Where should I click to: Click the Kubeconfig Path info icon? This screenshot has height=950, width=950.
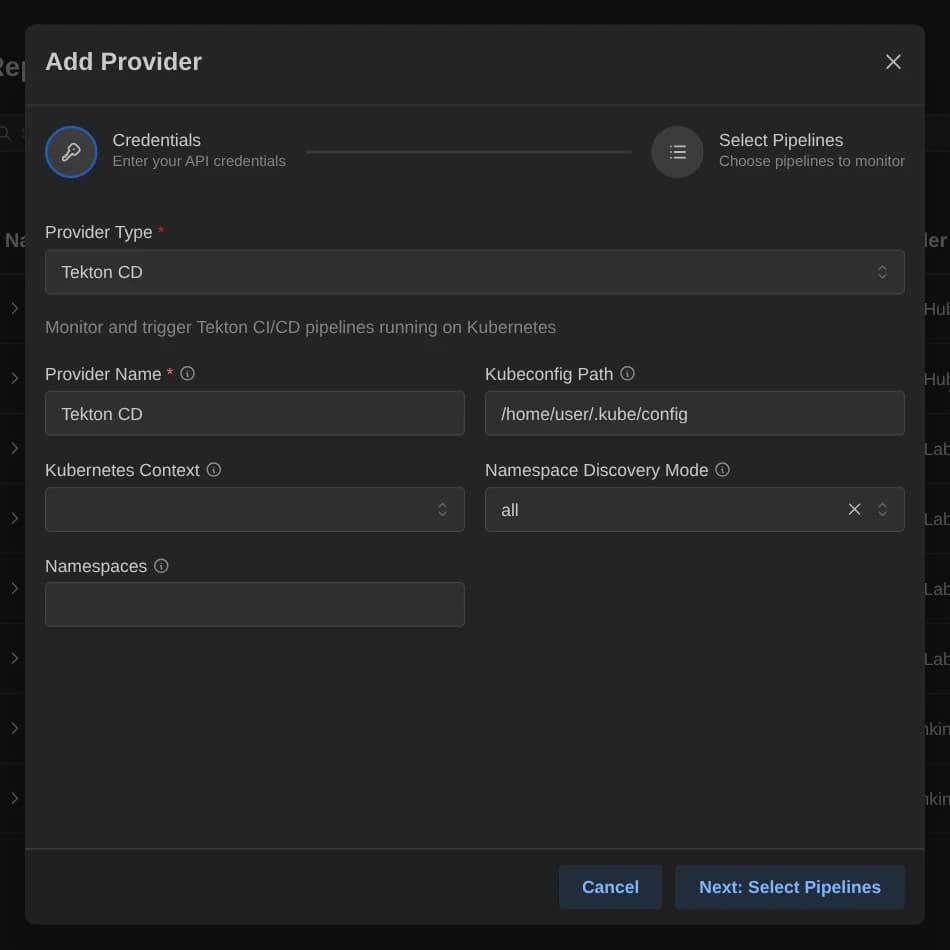coord(627,374)
